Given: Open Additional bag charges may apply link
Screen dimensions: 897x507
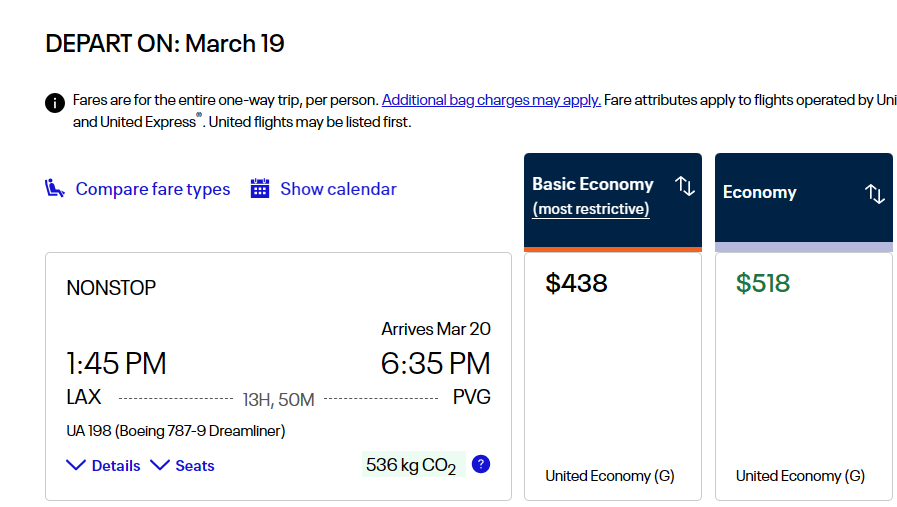Looking at the screenshot, I should 491,100.
